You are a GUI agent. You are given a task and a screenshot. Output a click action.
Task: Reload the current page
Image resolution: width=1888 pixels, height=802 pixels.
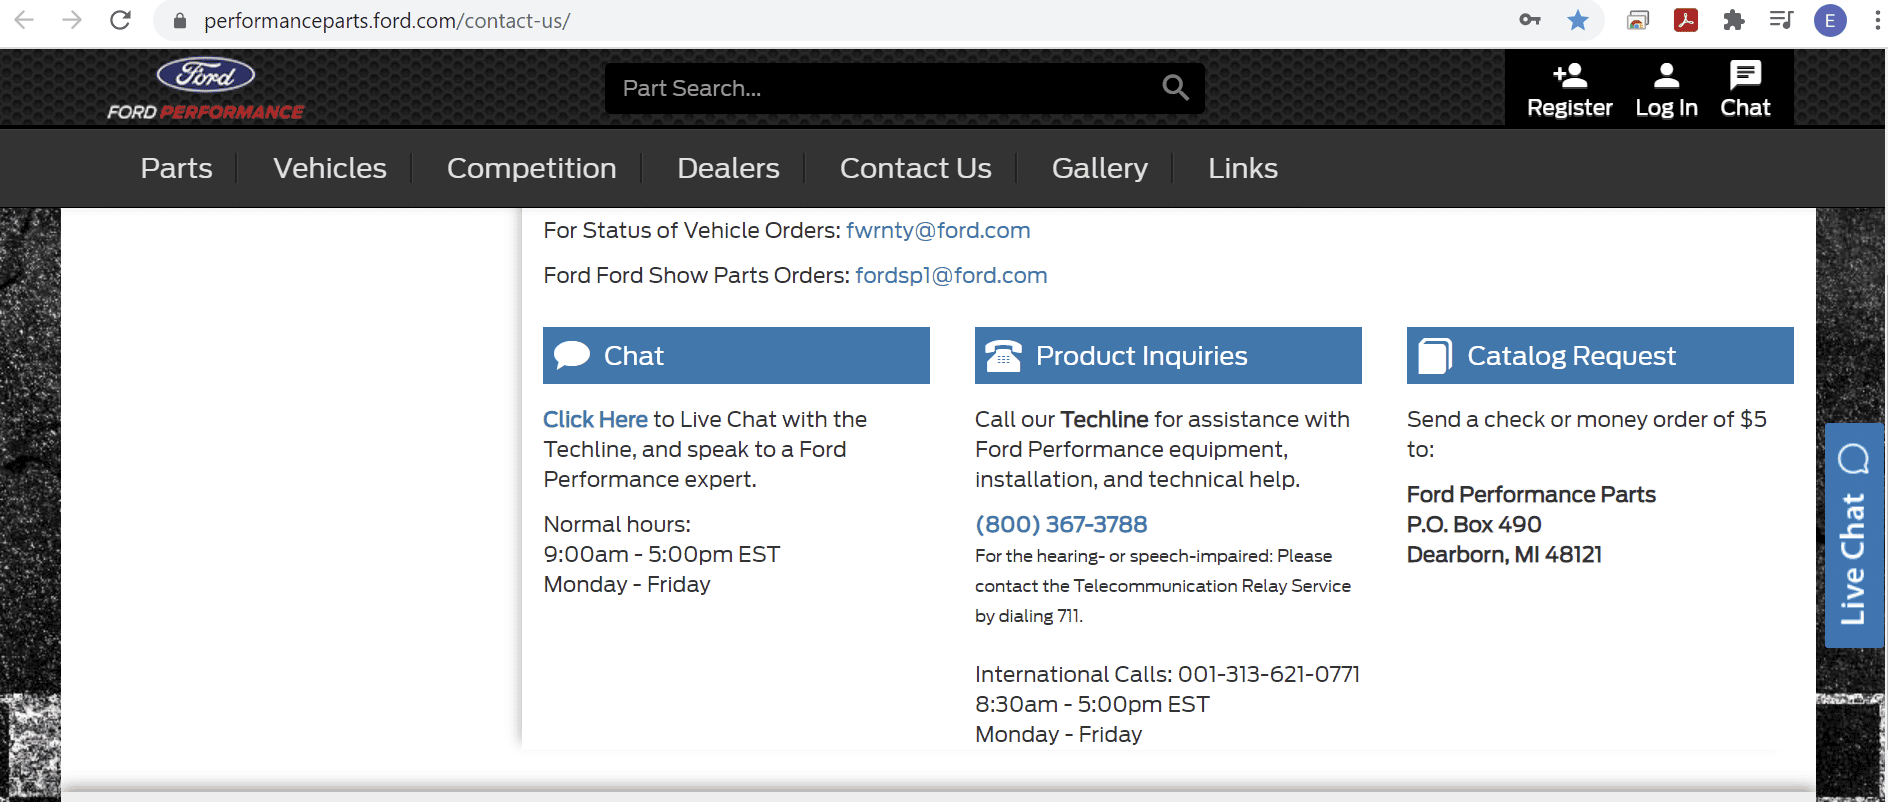(120, 20)
